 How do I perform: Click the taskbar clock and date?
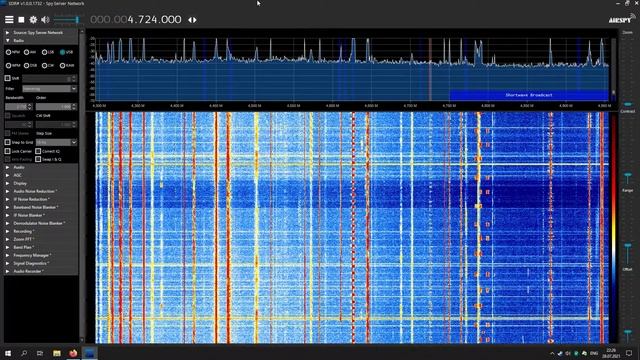(x=611, y=353)
